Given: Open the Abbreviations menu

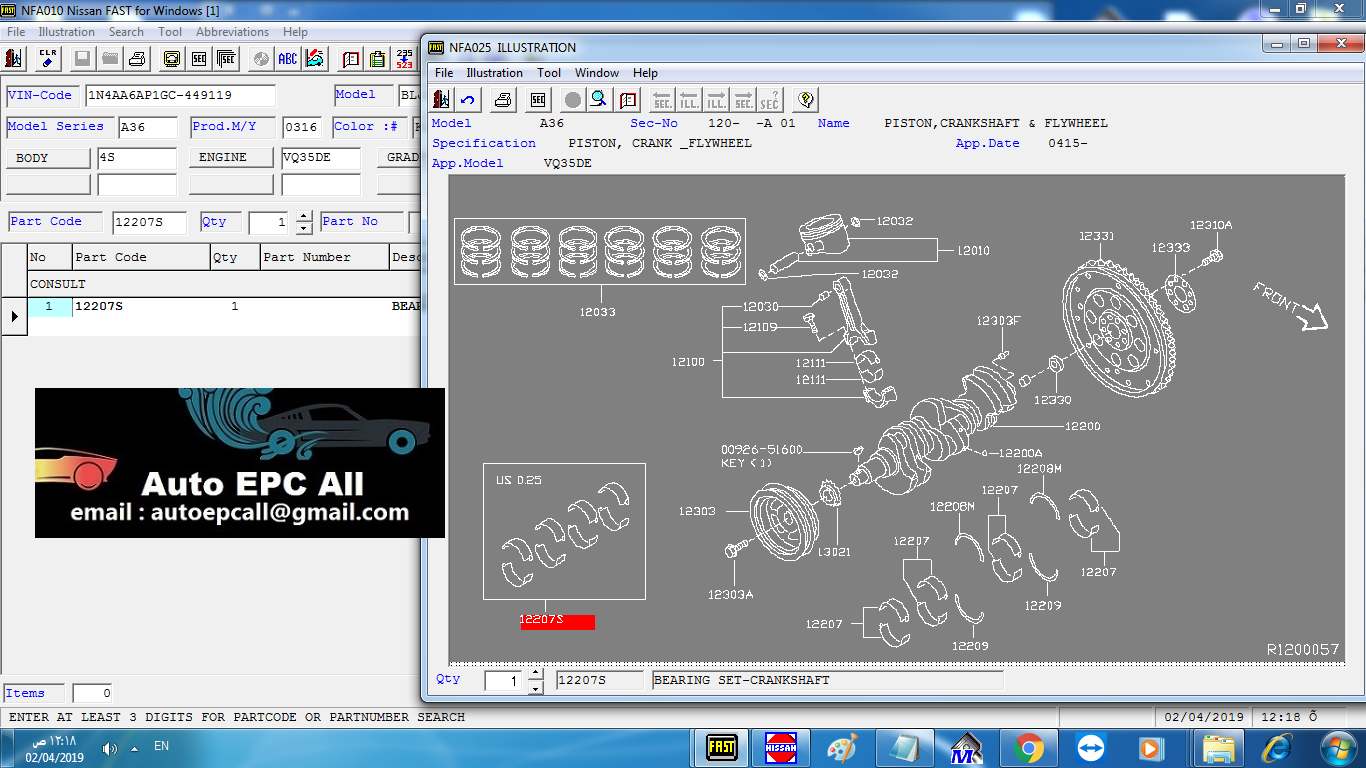Looking at the screenshot, I should pos(233,32).
